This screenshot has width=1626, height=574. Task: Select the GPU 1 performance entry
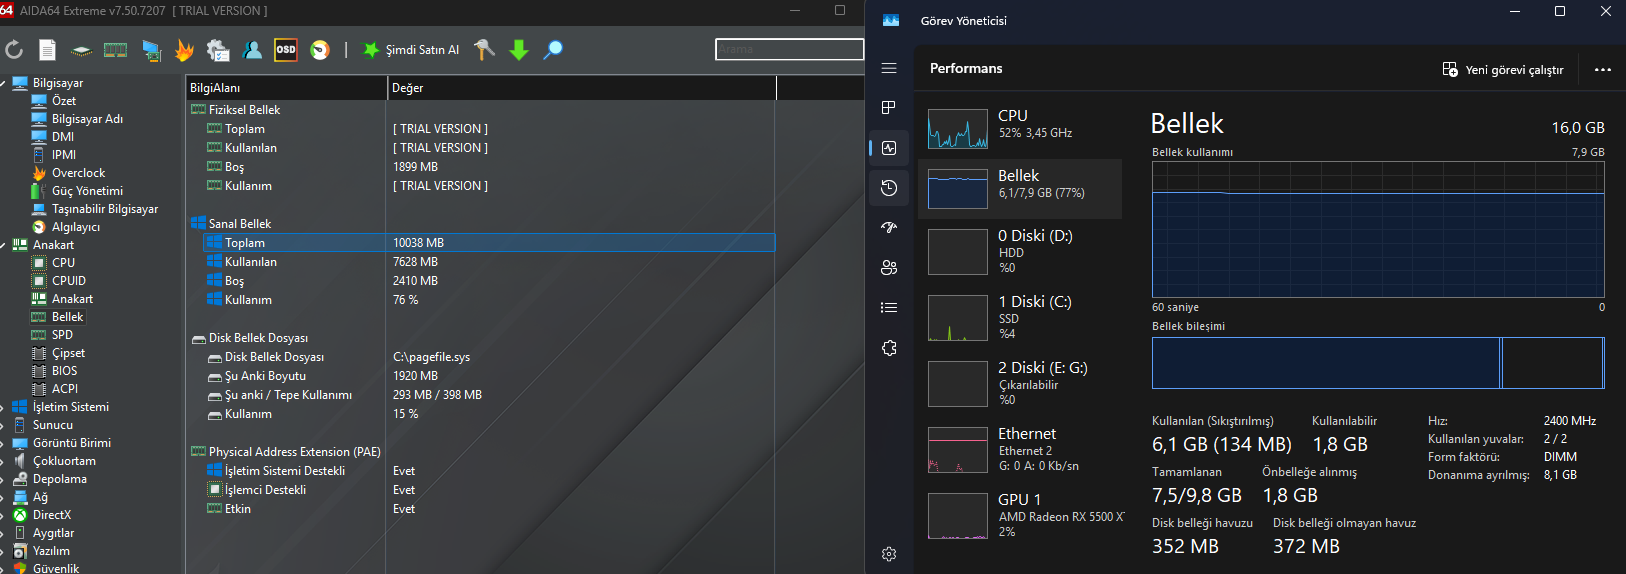point(1020,515)
